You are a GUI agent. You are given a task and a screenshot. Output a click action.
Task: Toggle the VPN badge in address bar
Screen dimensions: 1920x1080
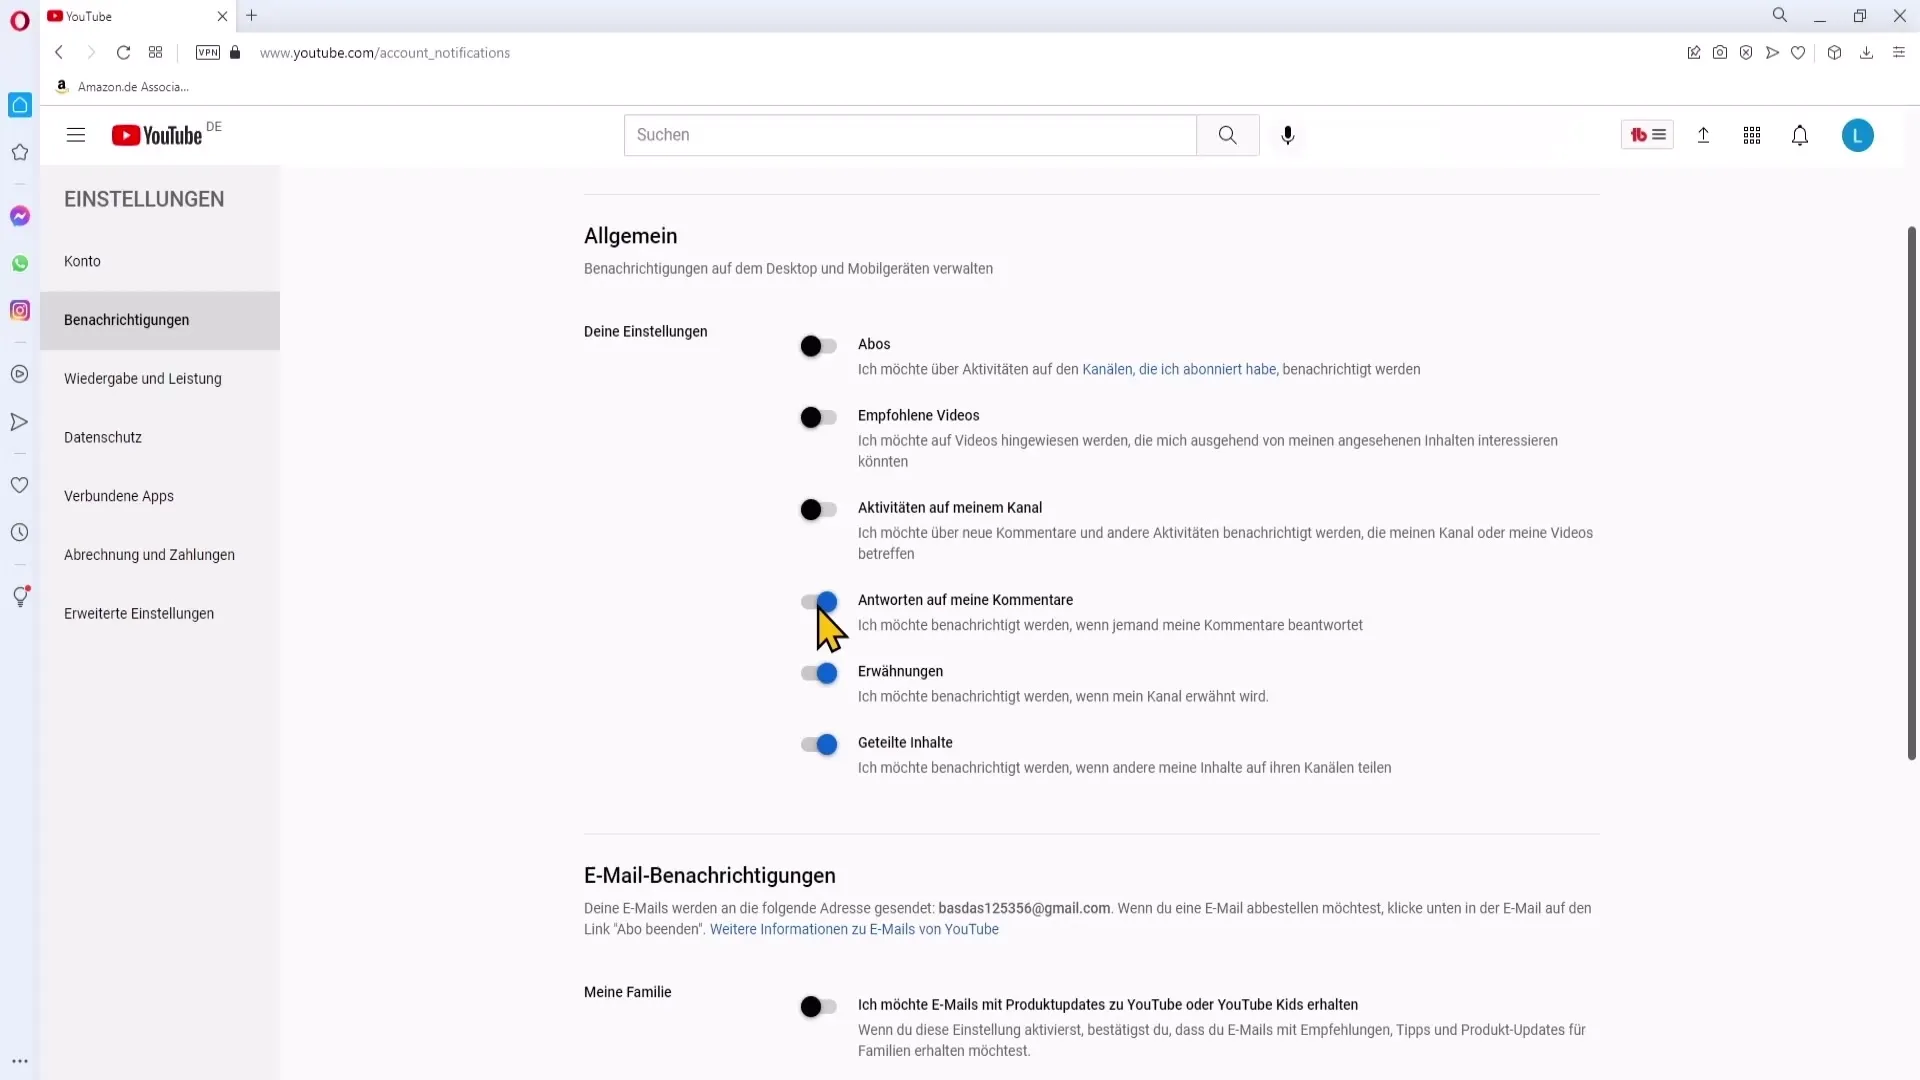(208, 53)
